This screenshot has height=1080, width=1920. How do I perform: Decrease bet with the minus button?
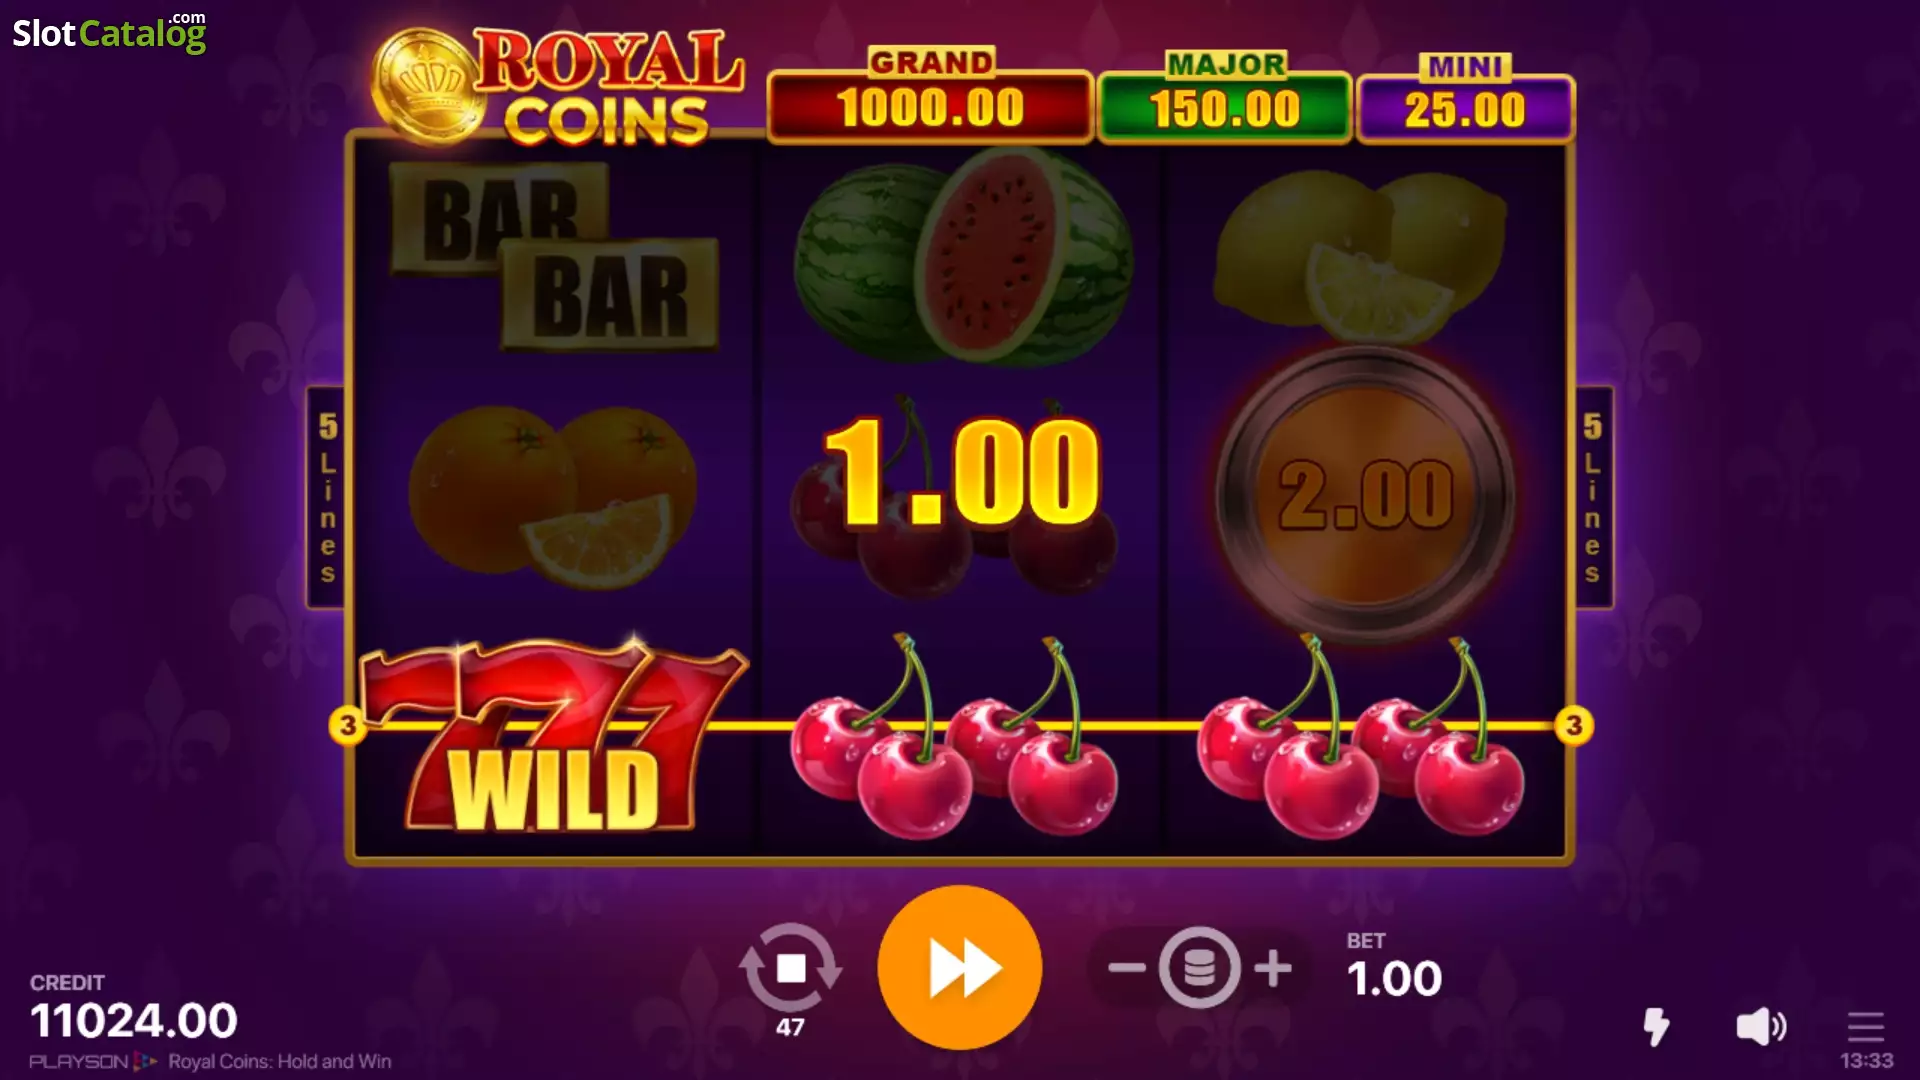coord(1126,967)
